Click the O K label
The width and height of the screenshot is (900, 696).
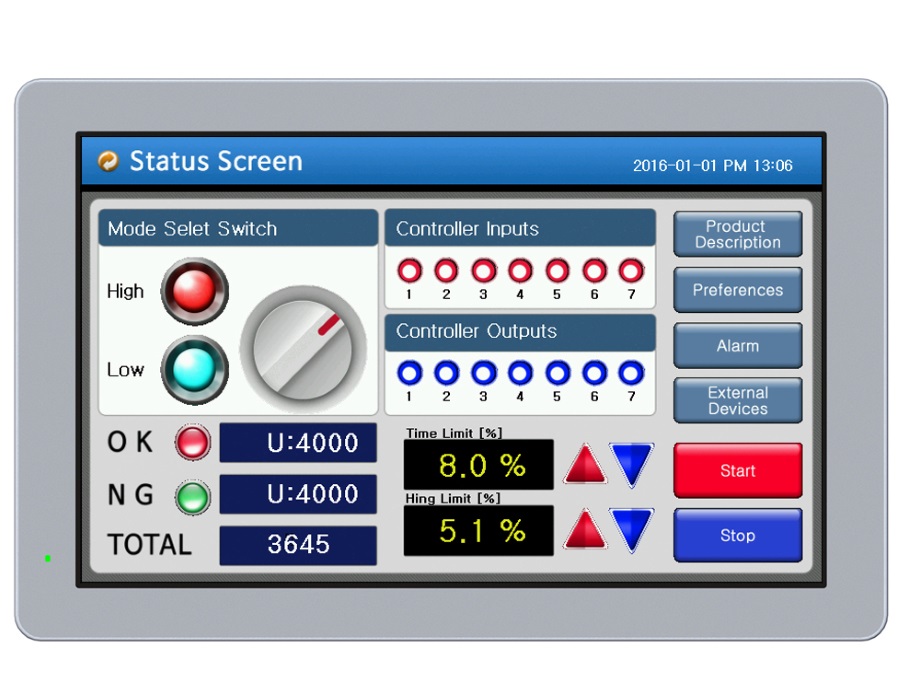click(x=130, y=442)
